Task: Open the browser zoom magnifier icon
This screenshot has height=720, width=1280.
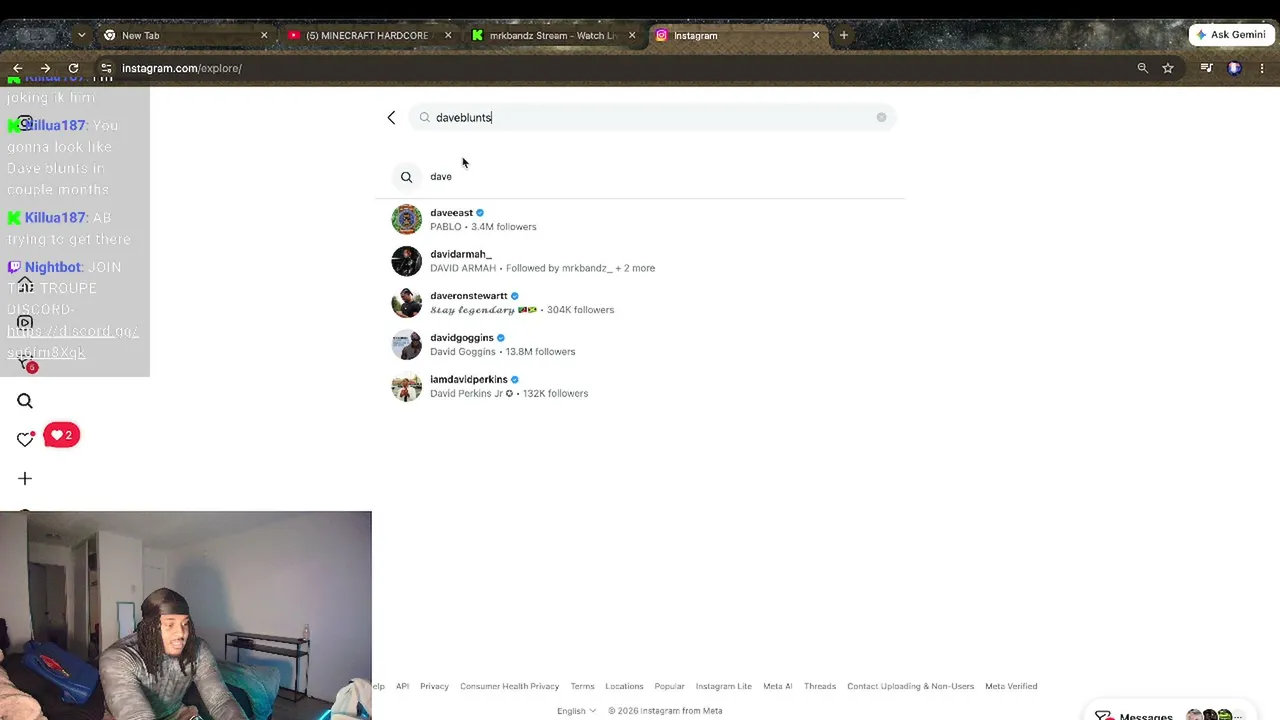Action: [1142, 68]
